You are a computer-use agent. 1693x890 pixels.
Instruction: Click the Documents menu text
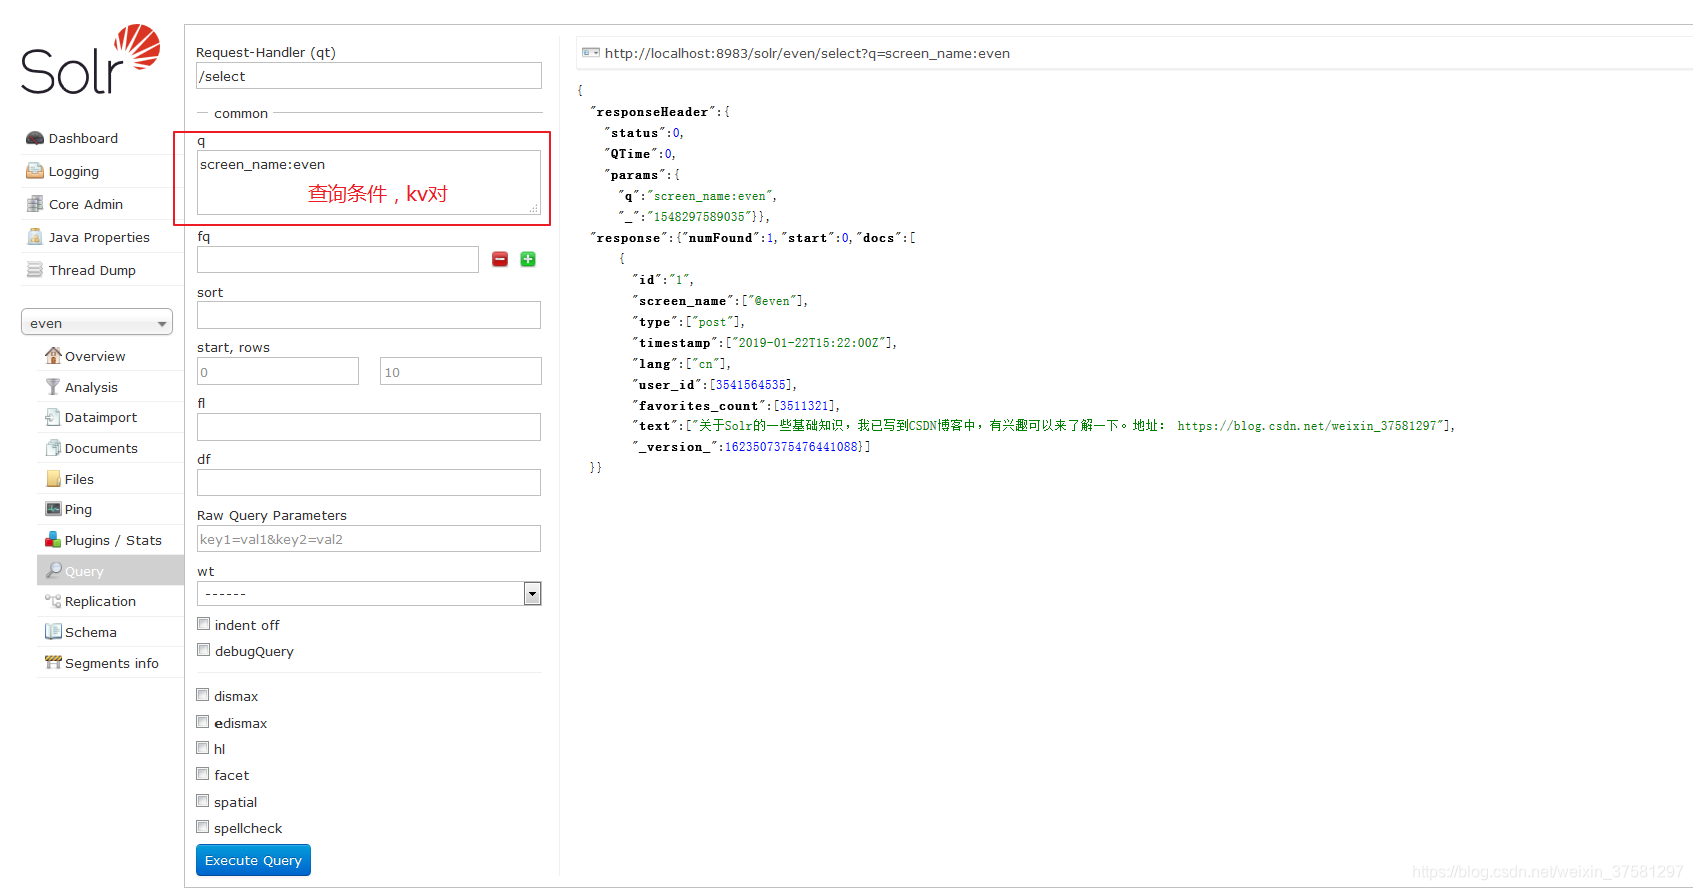click(x=101, y=448)
